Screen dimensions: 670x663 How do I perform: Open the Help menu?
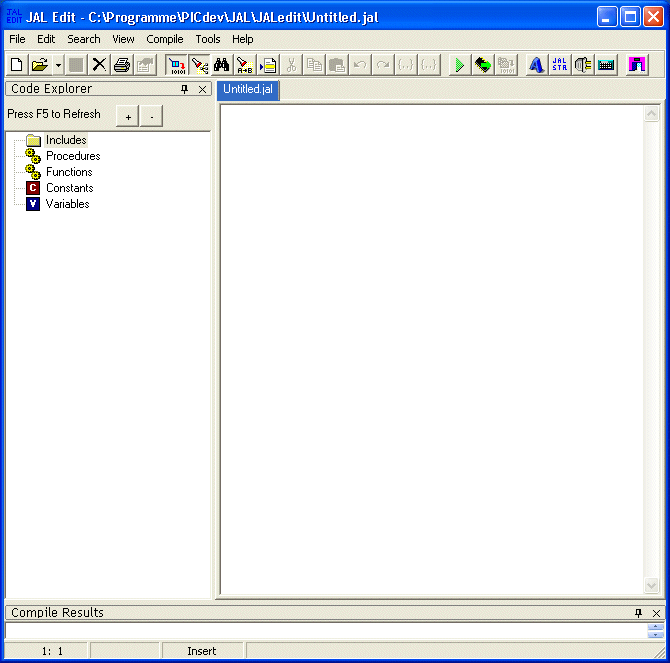tap(242, 39)
